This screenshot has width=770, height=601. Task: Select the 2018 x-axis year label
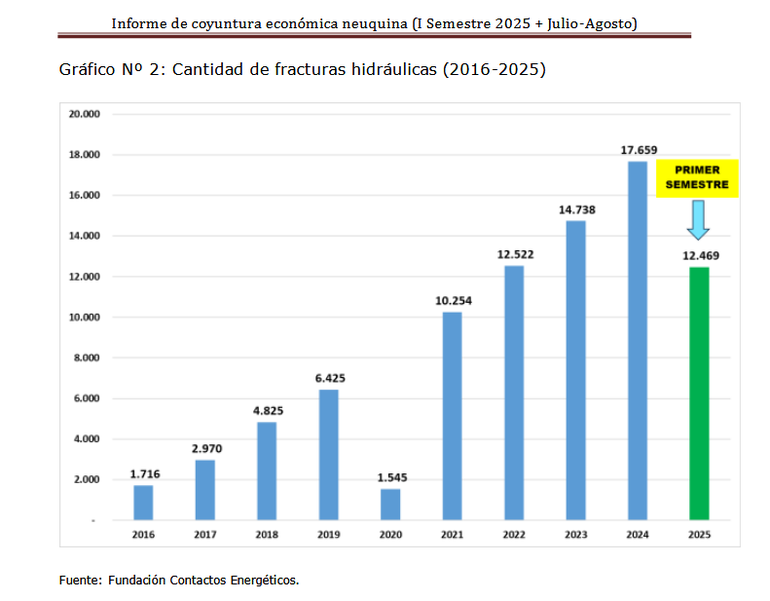tap(267, 535)
